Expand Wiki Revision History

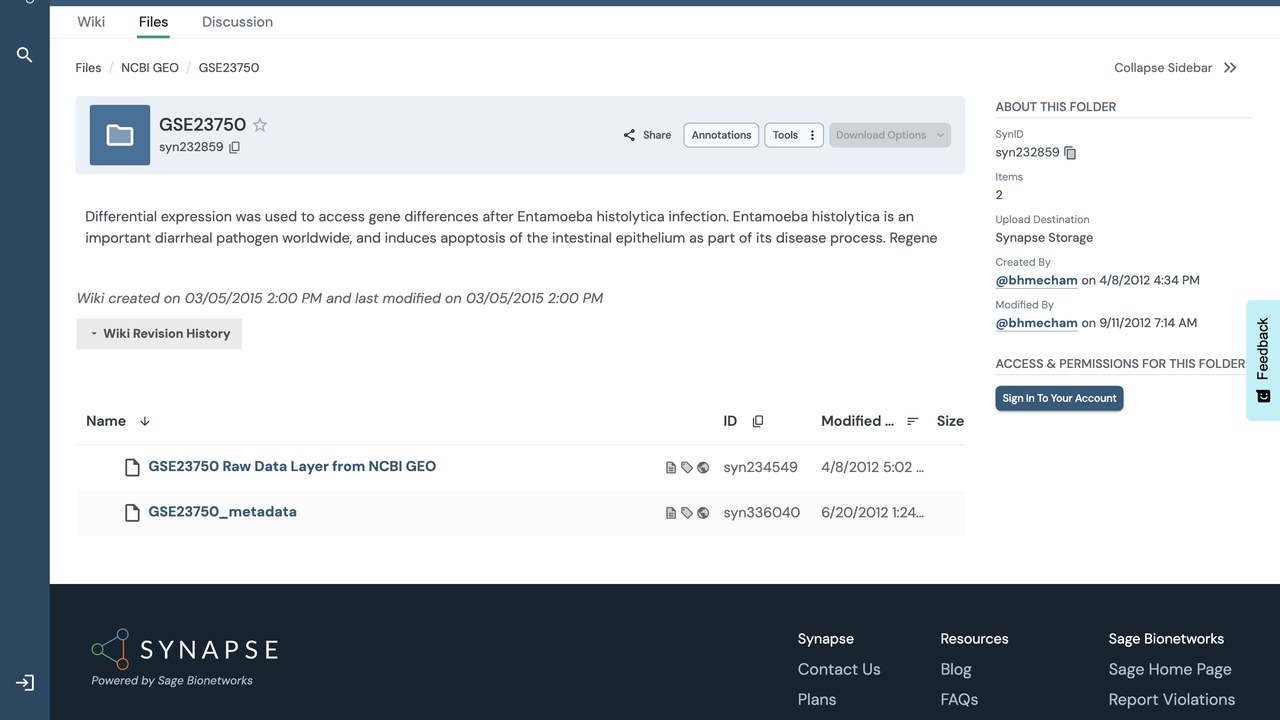(x=159, y=334)
